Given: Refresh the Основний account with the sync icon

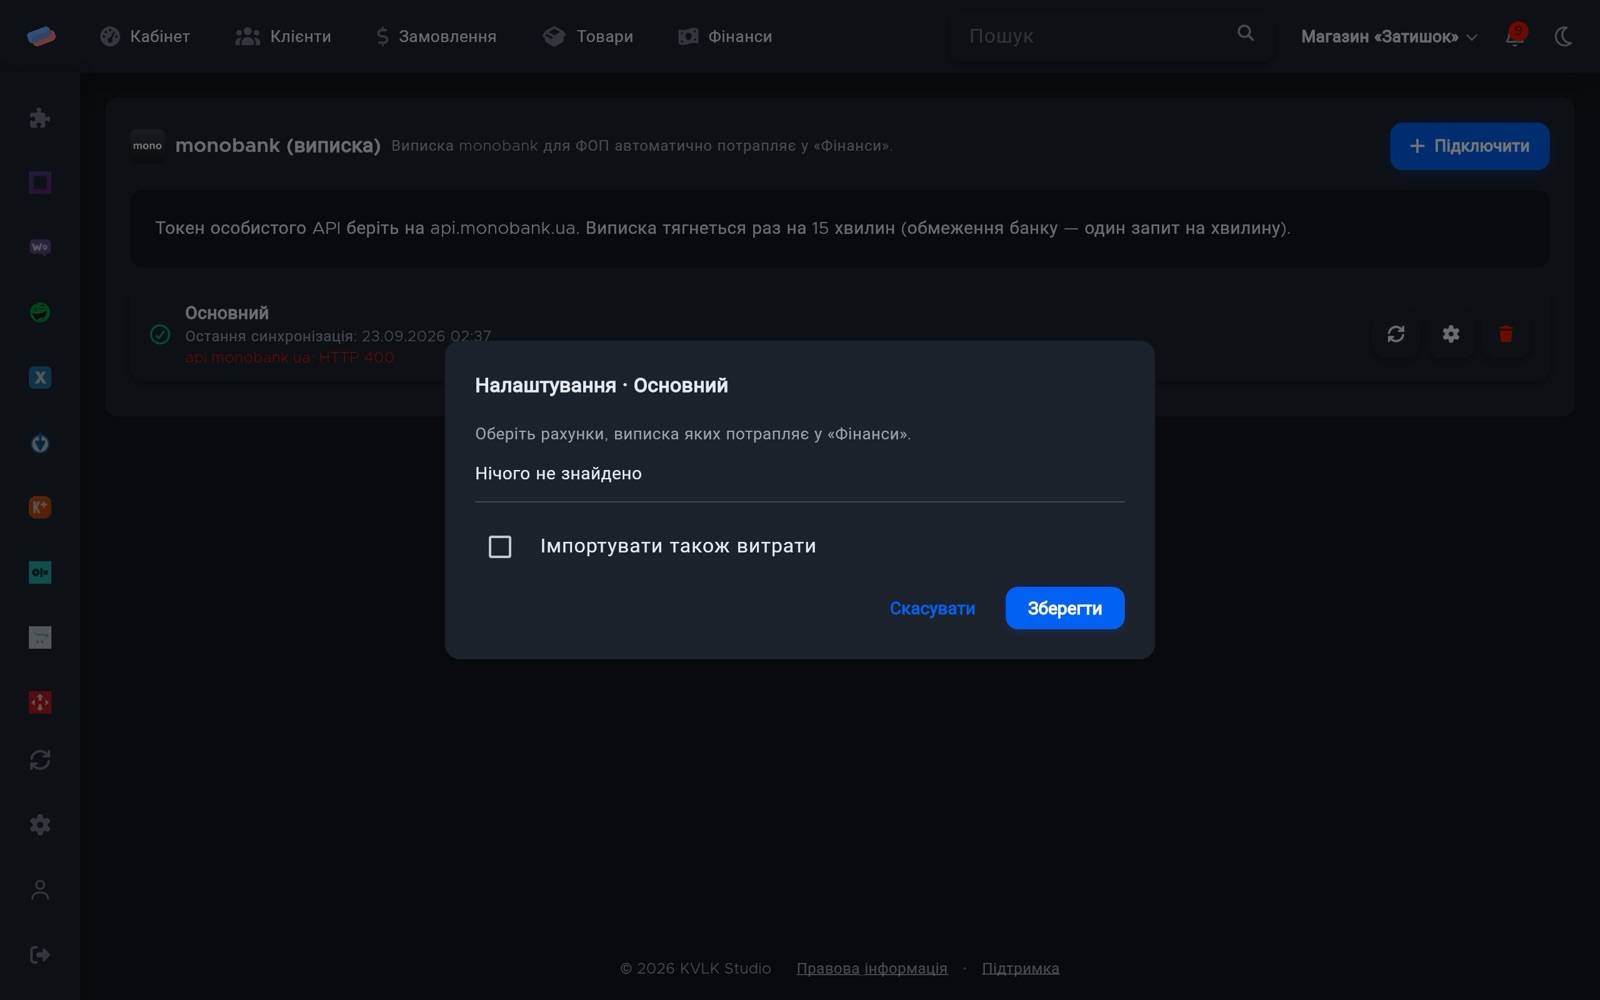Looking at the screenshot, I should coord(1396,334).
